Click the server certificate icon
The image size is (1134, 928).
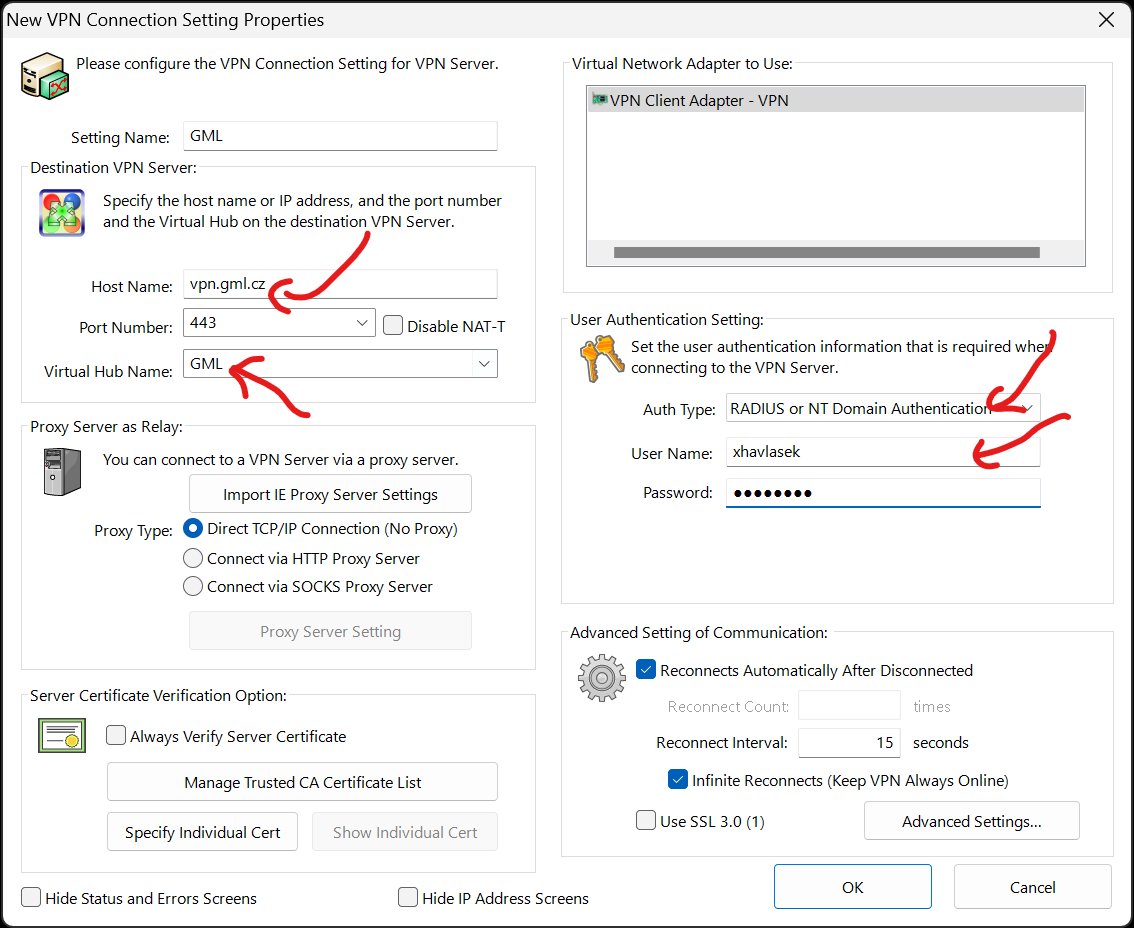click(x=62, y=735)
